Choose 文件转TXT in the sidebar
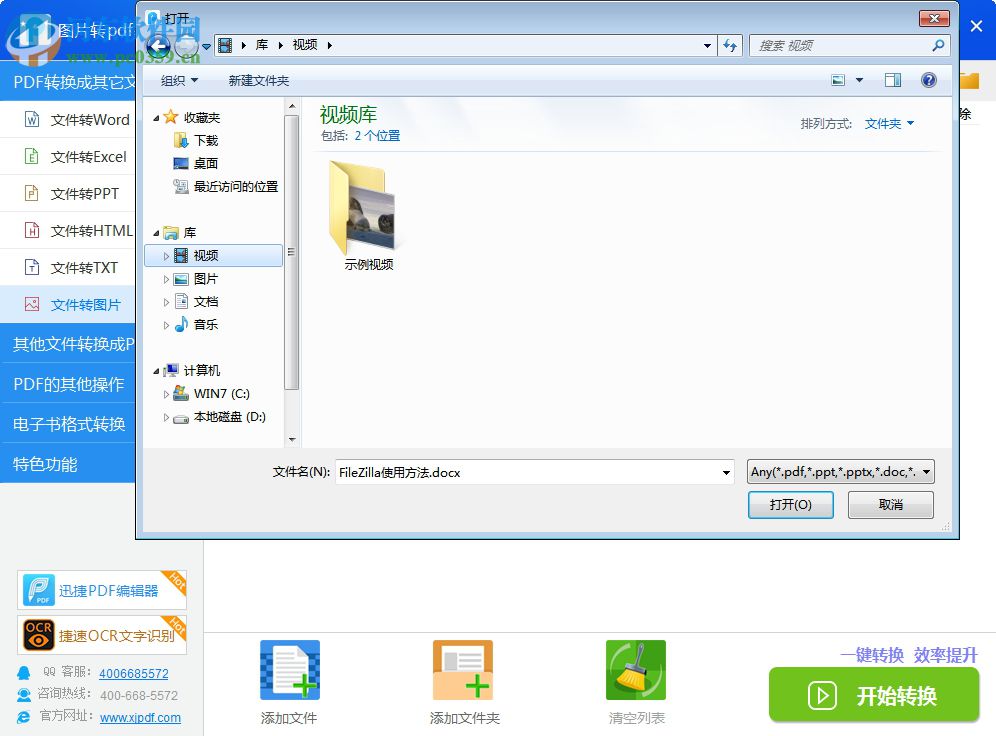 click(x=68, y=267)
